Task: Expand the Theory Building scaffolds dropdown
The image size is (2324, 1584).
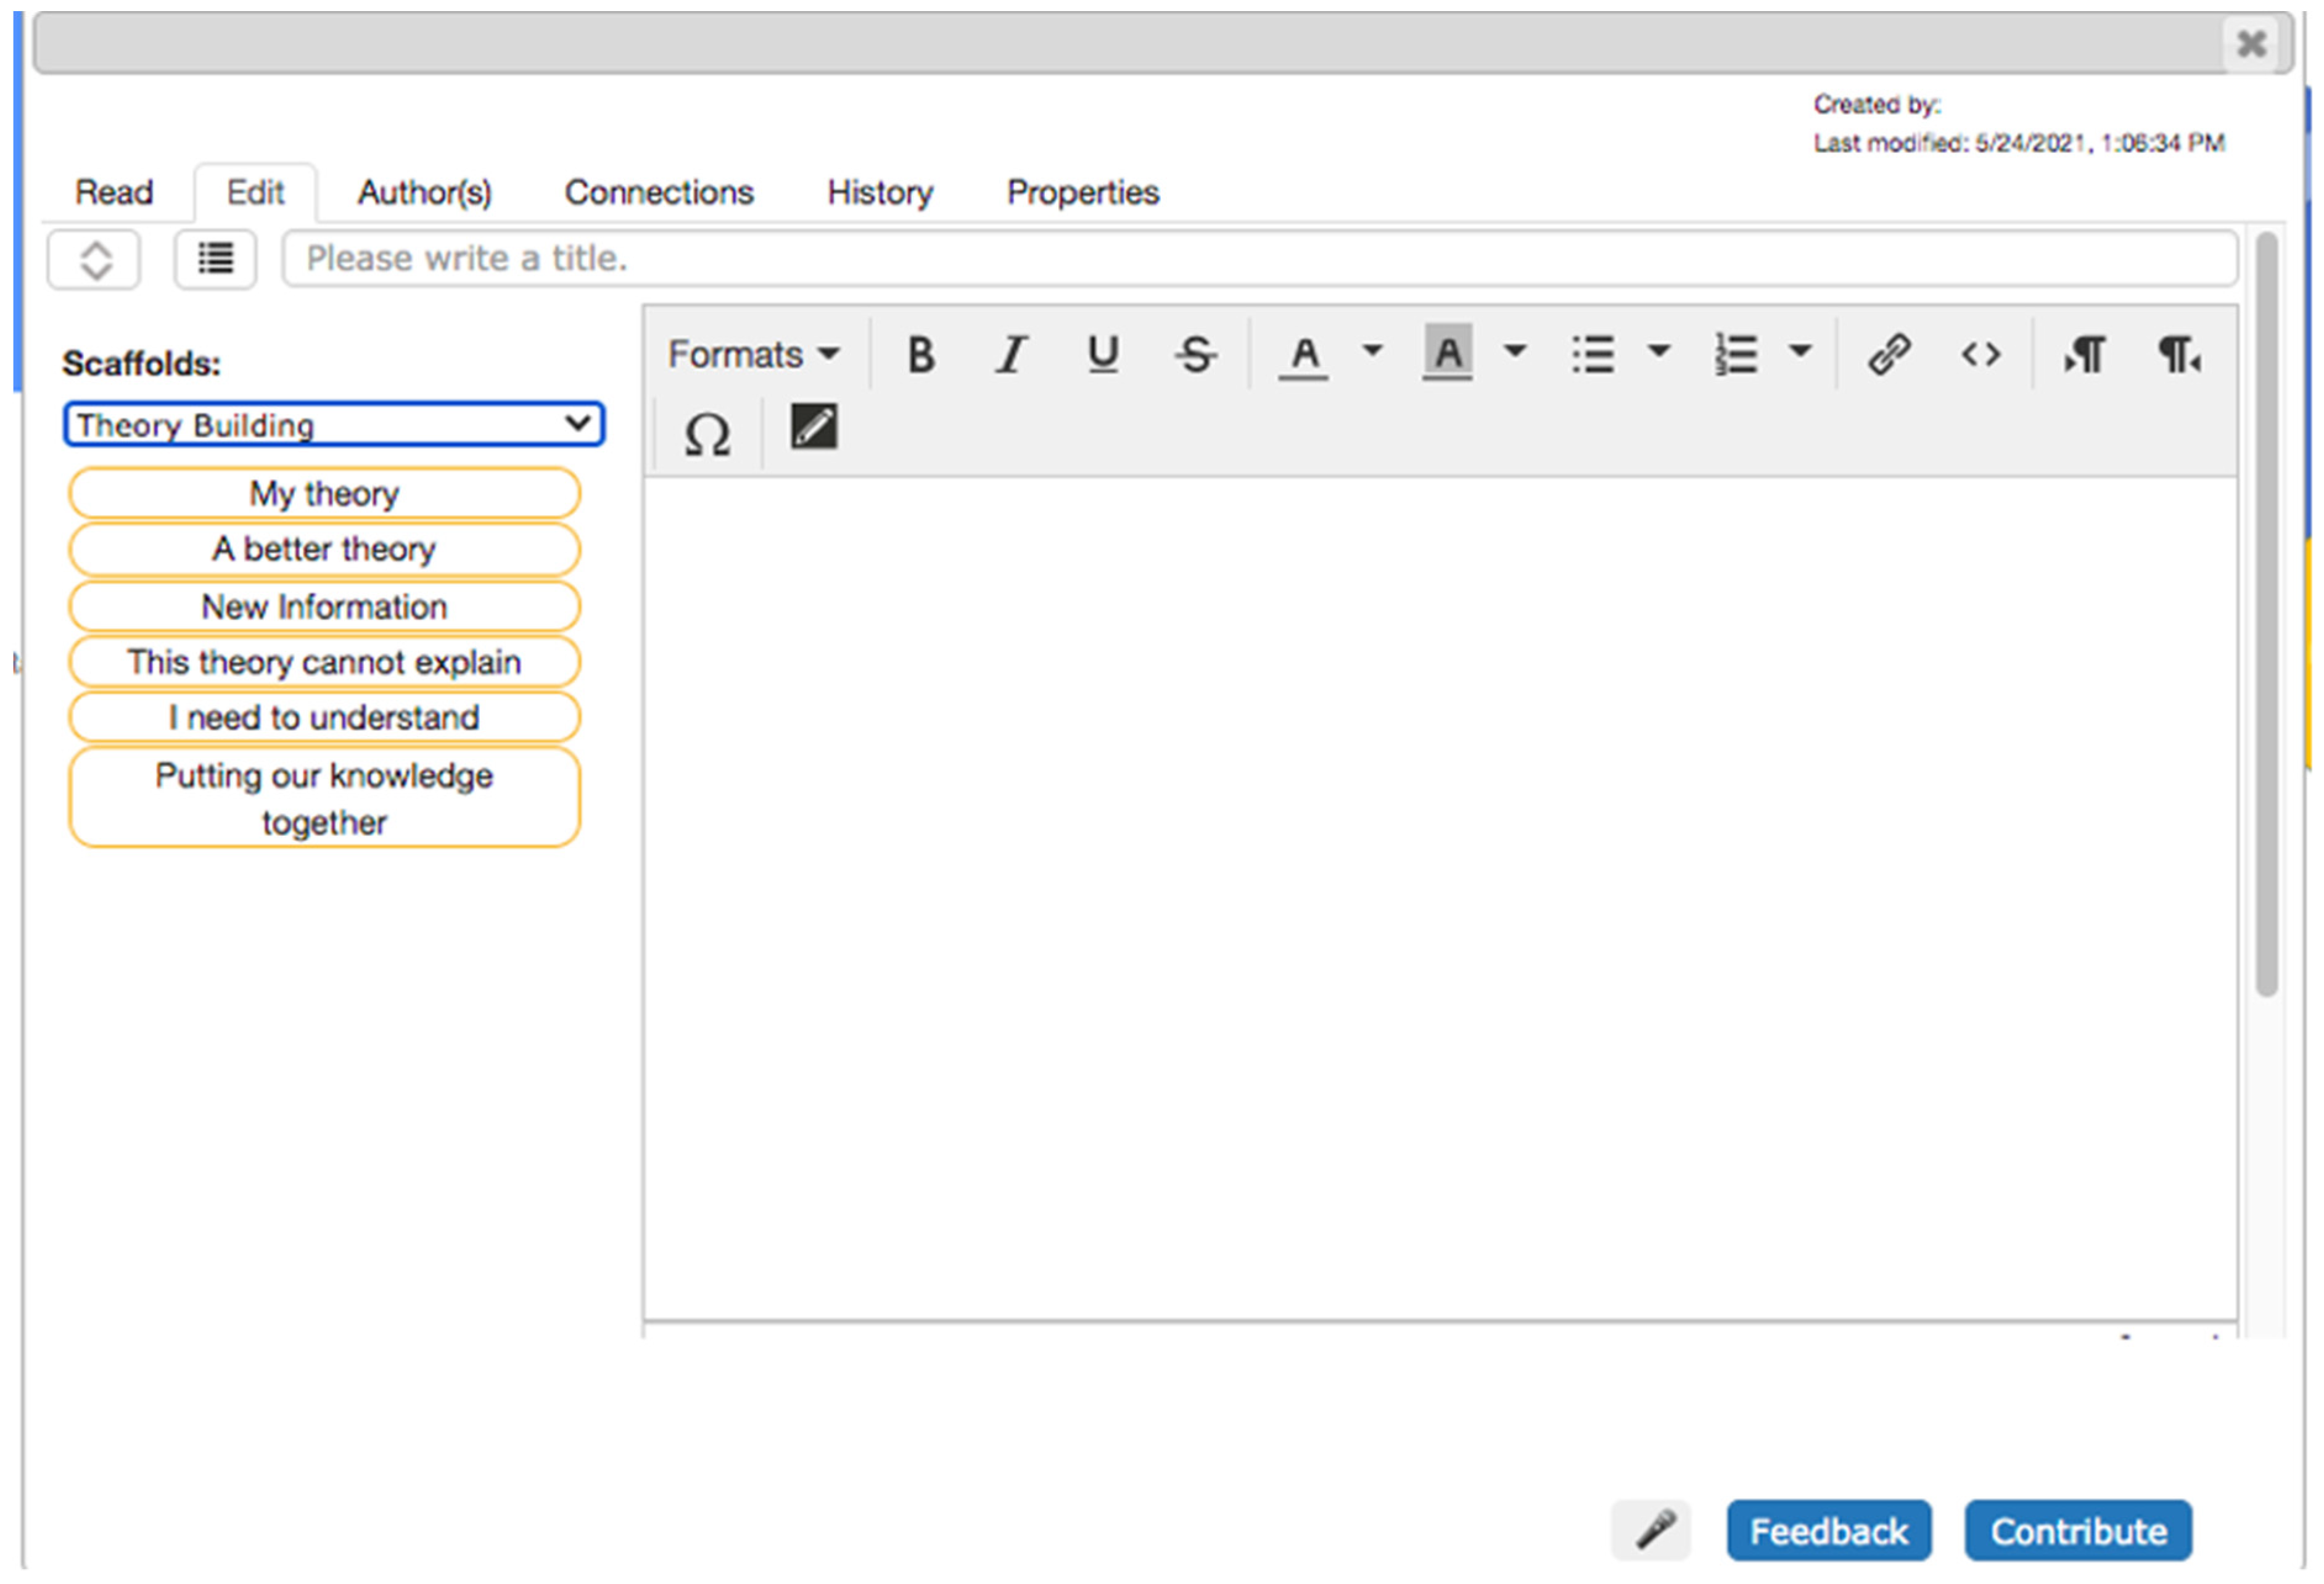Action: (334, 425)
